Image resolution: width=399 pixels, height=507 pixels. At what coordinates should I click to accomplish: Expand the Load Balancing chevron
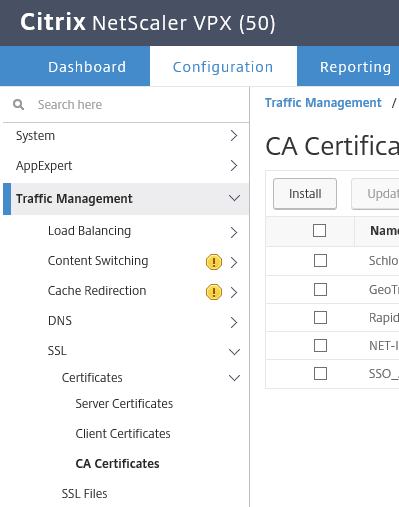234,232
